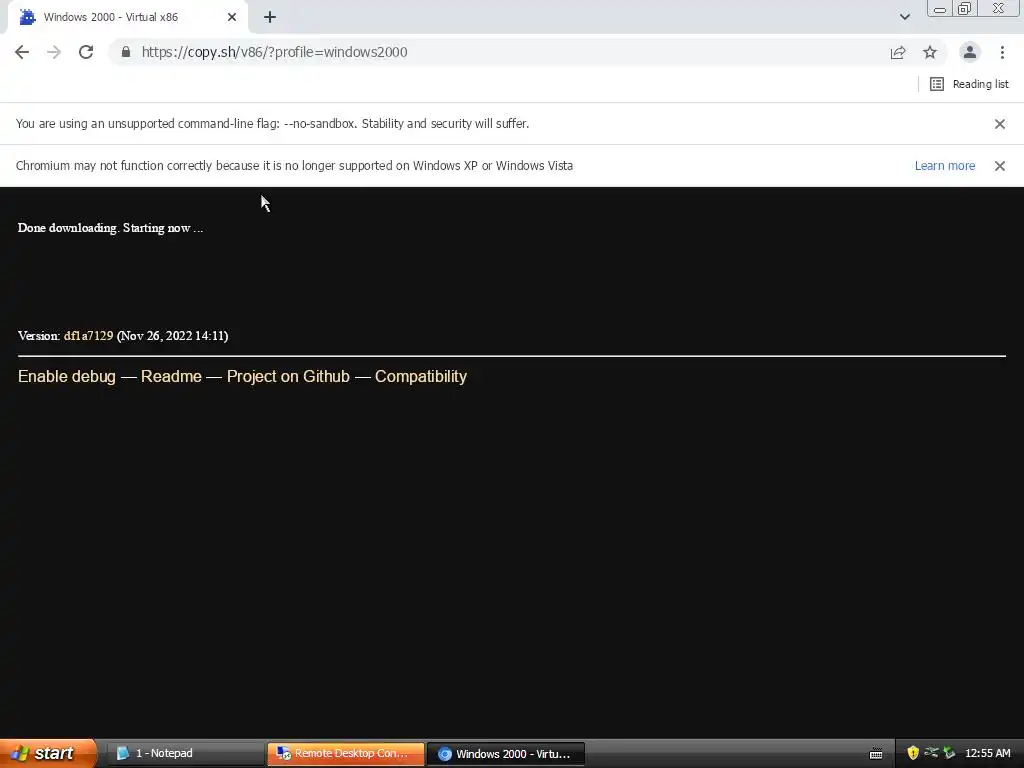Dismiss the Windows XP unsupported warning

click(999, 166)
